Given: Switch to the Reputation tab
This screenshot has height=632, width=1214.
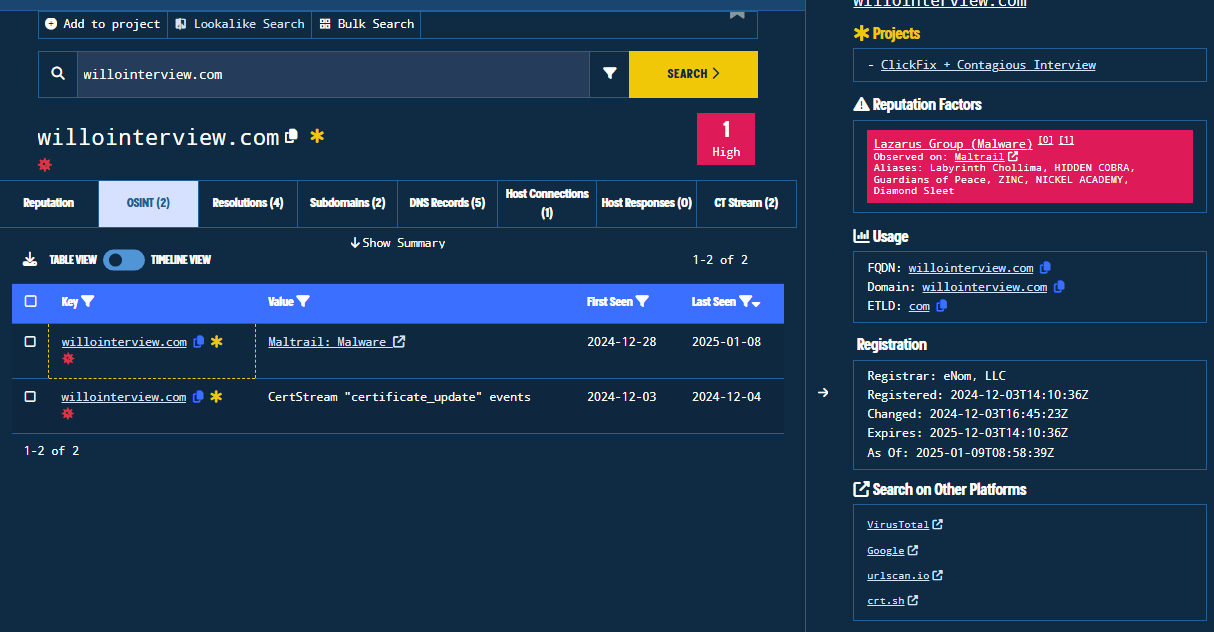Looking at the screenshot, I should click(49, 203).
